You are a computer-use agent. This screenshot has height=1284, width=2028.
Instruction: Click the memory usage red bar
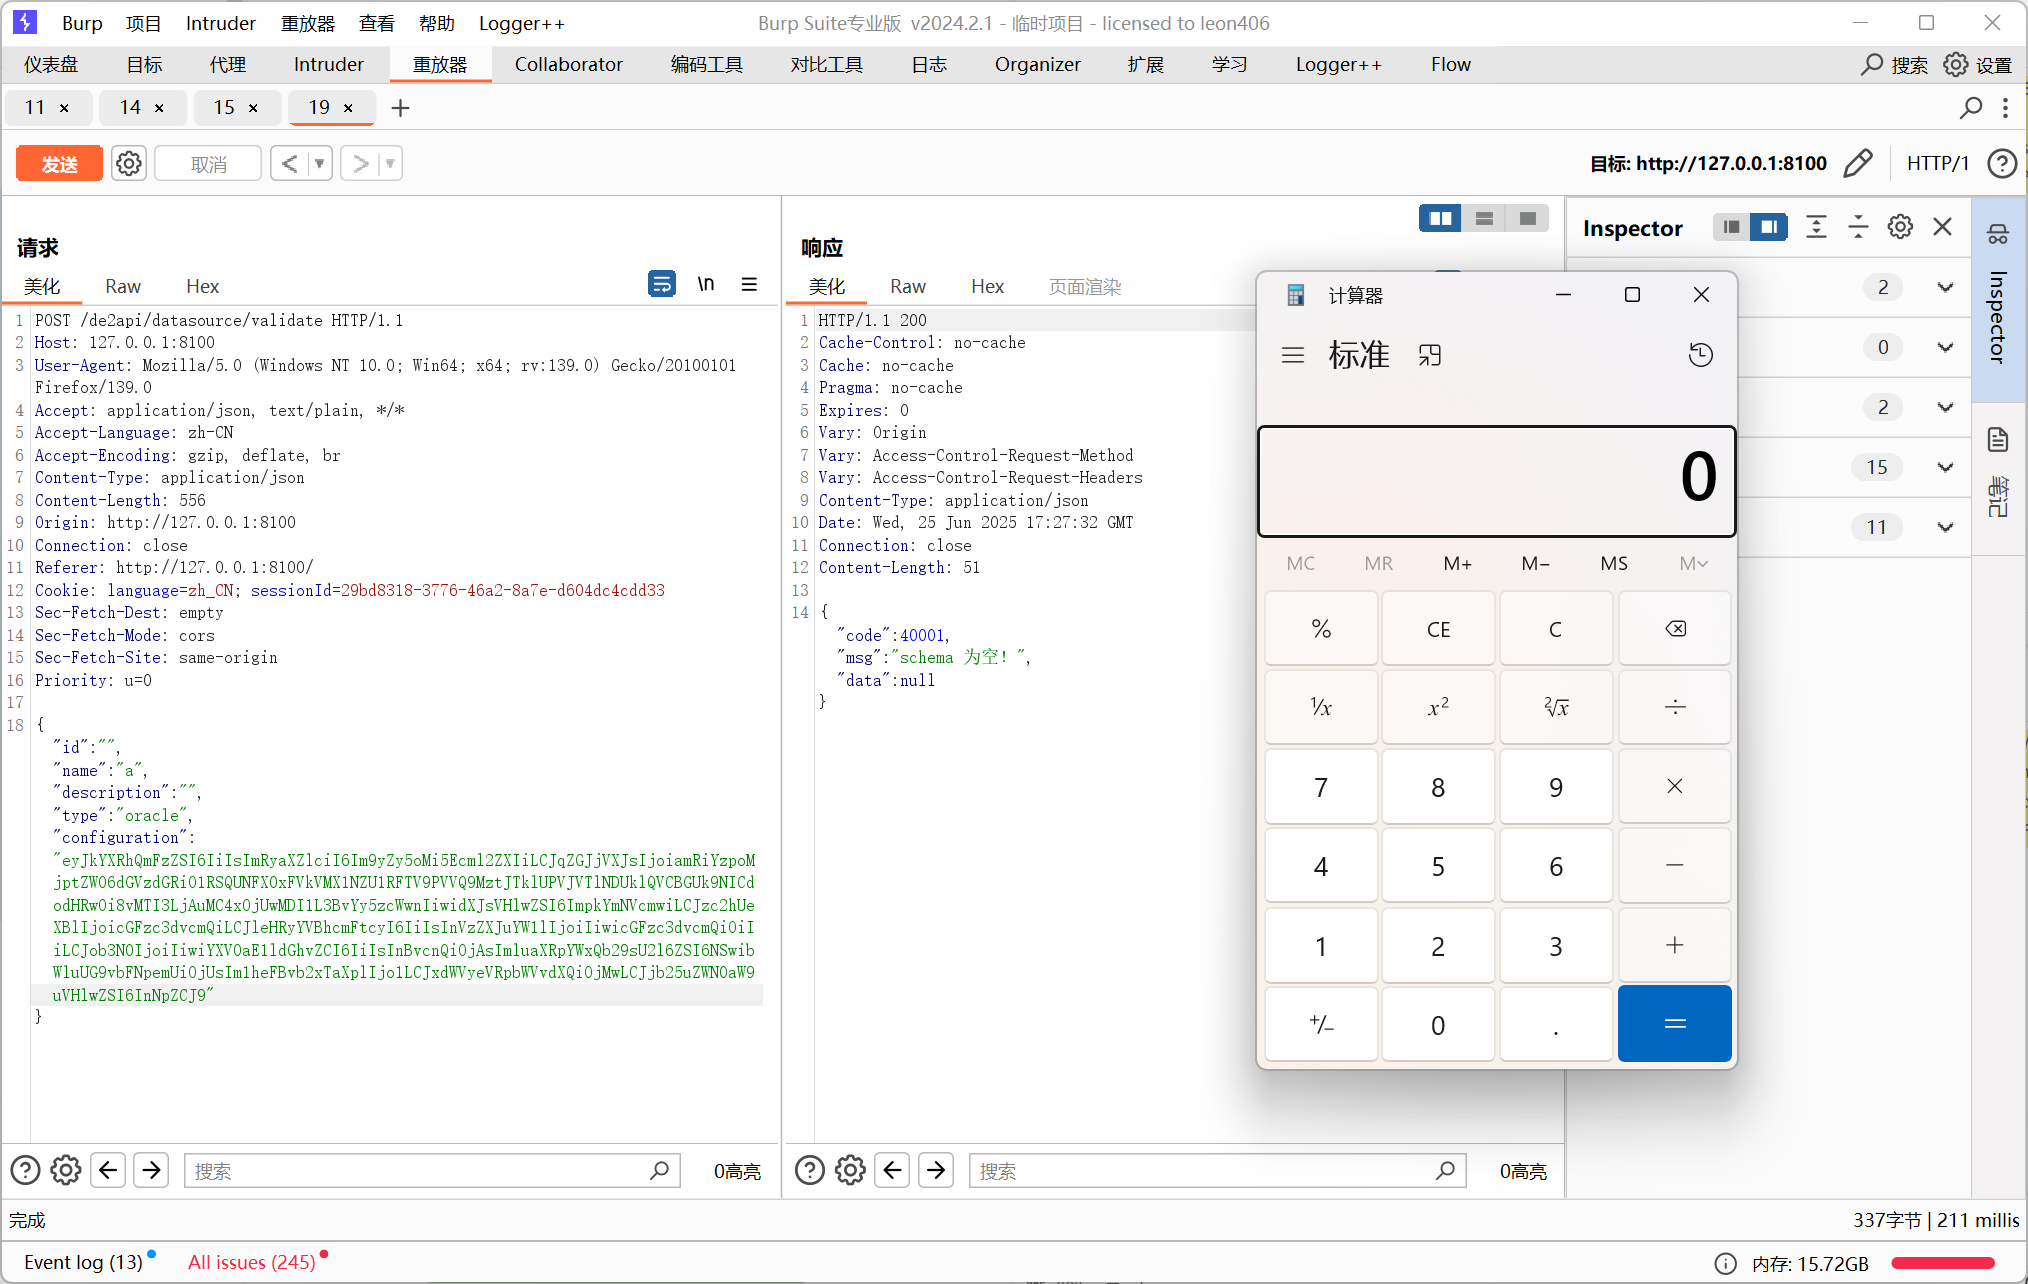click(x=1943, y=1263)
